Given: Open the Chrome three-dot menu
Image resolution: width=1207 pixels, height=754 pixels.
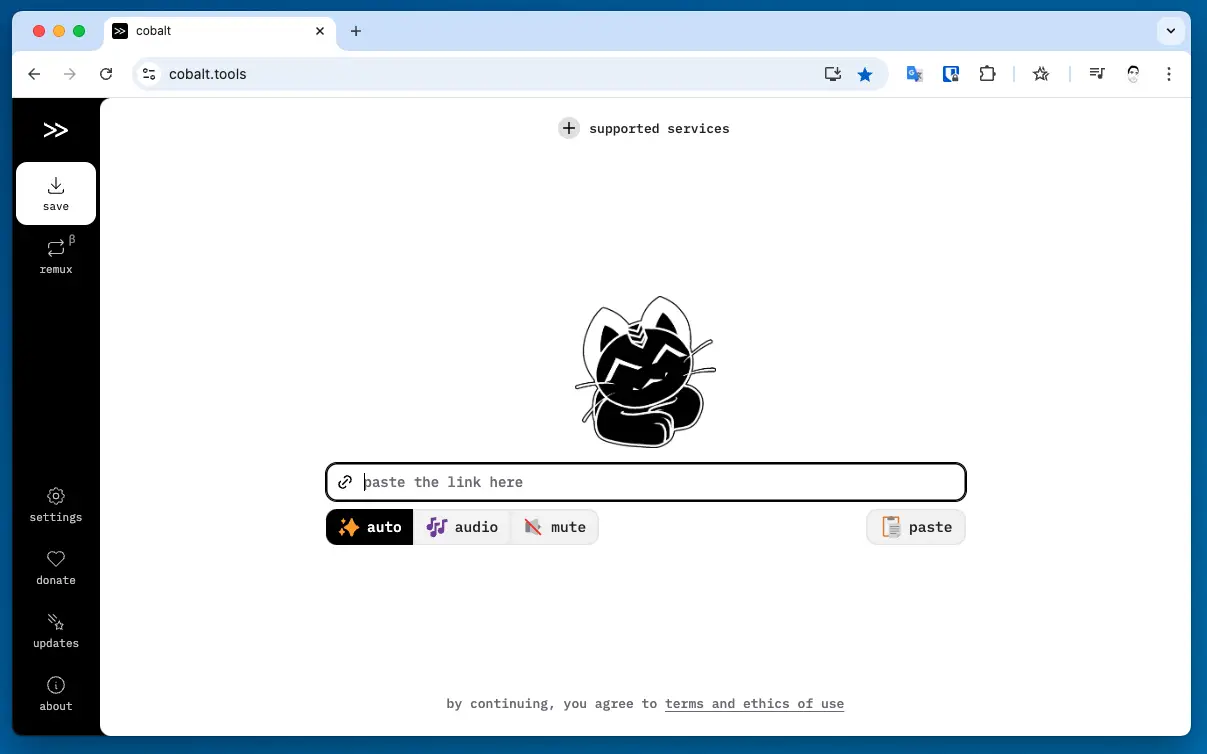Looking at the screenshot, I should click(x=1169, y=74).
